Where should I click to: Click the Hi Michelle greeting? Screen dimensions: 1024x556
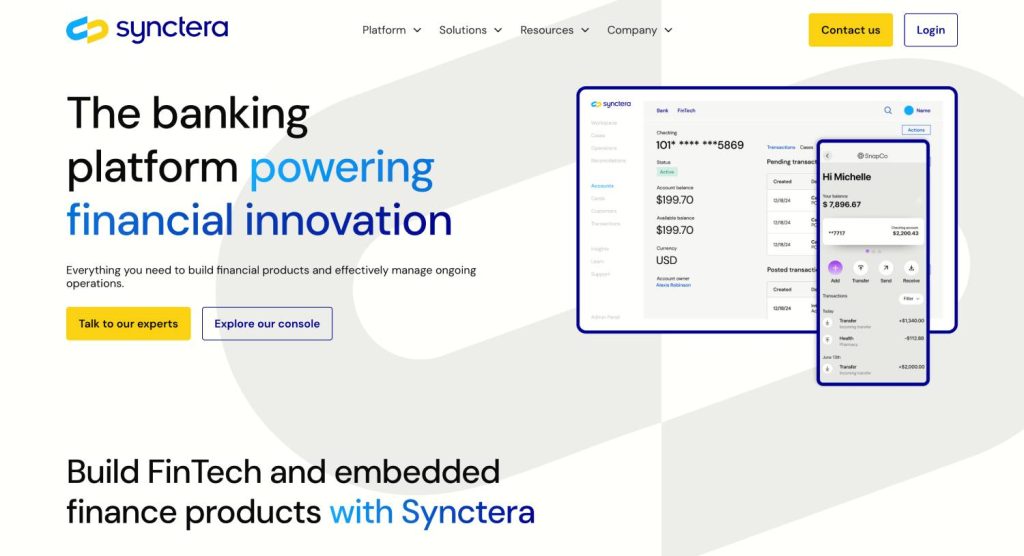(846, 176)
